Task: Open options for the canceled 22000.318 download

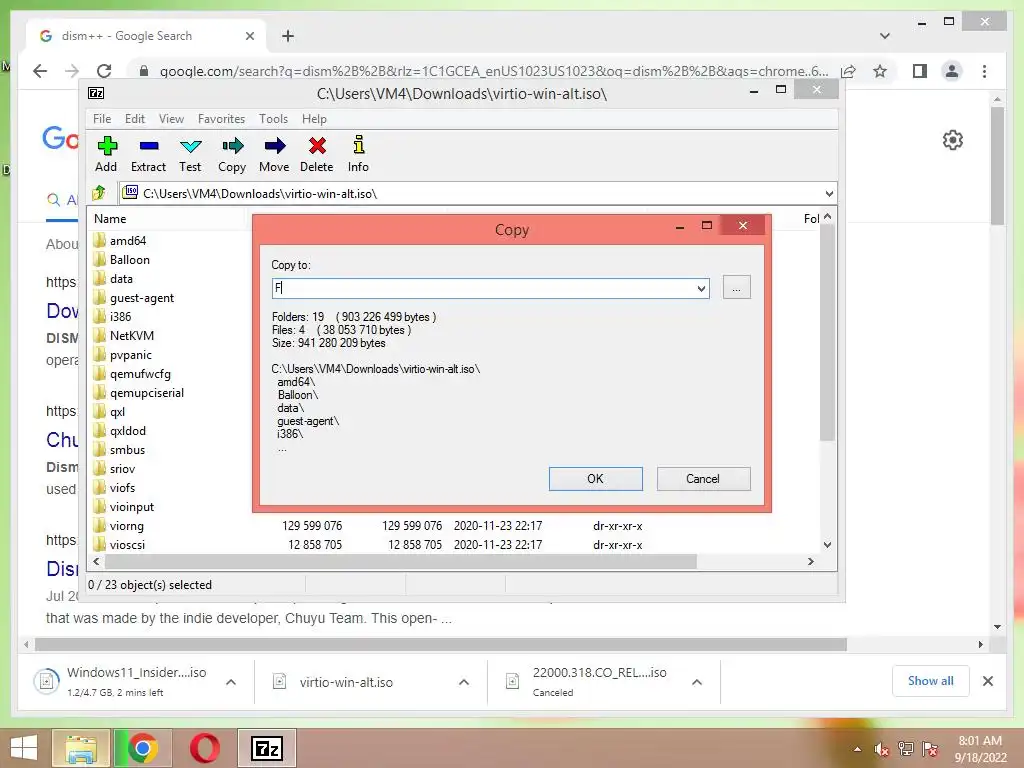Action: tap(697, 682)
